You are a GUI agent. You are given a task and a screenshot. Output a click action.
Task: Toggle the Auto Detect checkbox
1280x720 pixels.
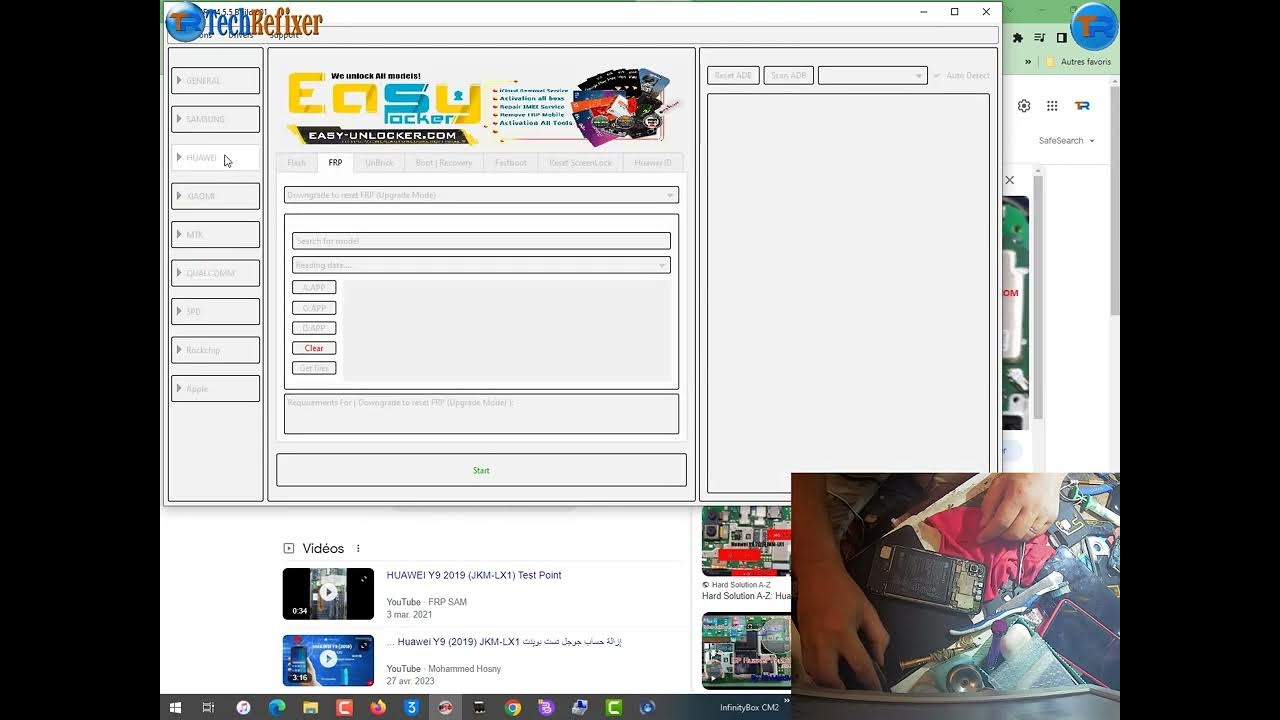[961, 76]
